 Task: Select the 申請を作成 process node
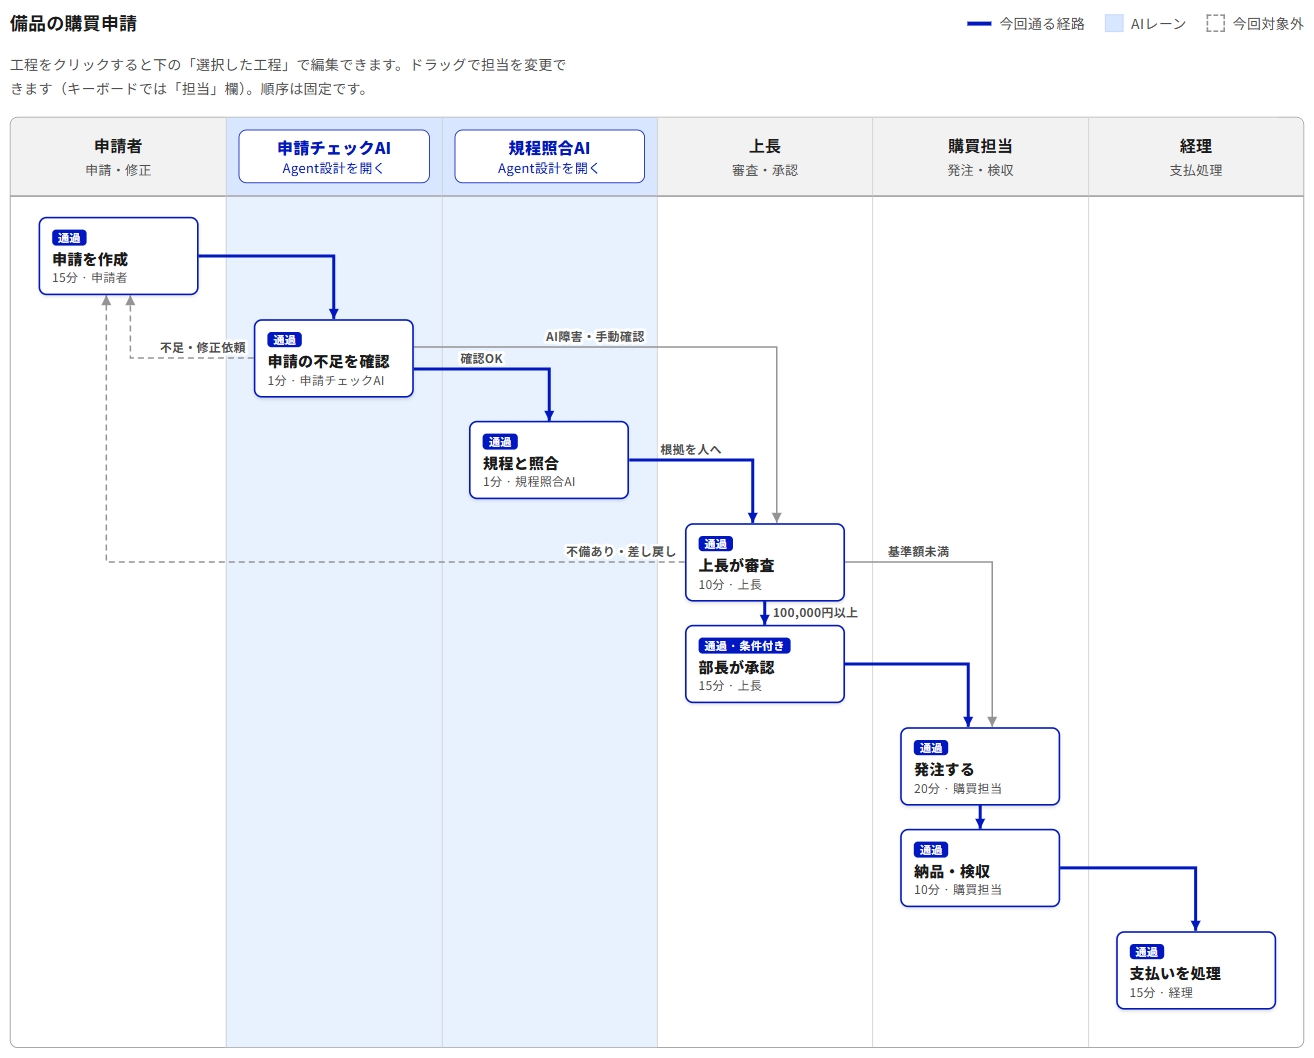[x=119, y=256]
